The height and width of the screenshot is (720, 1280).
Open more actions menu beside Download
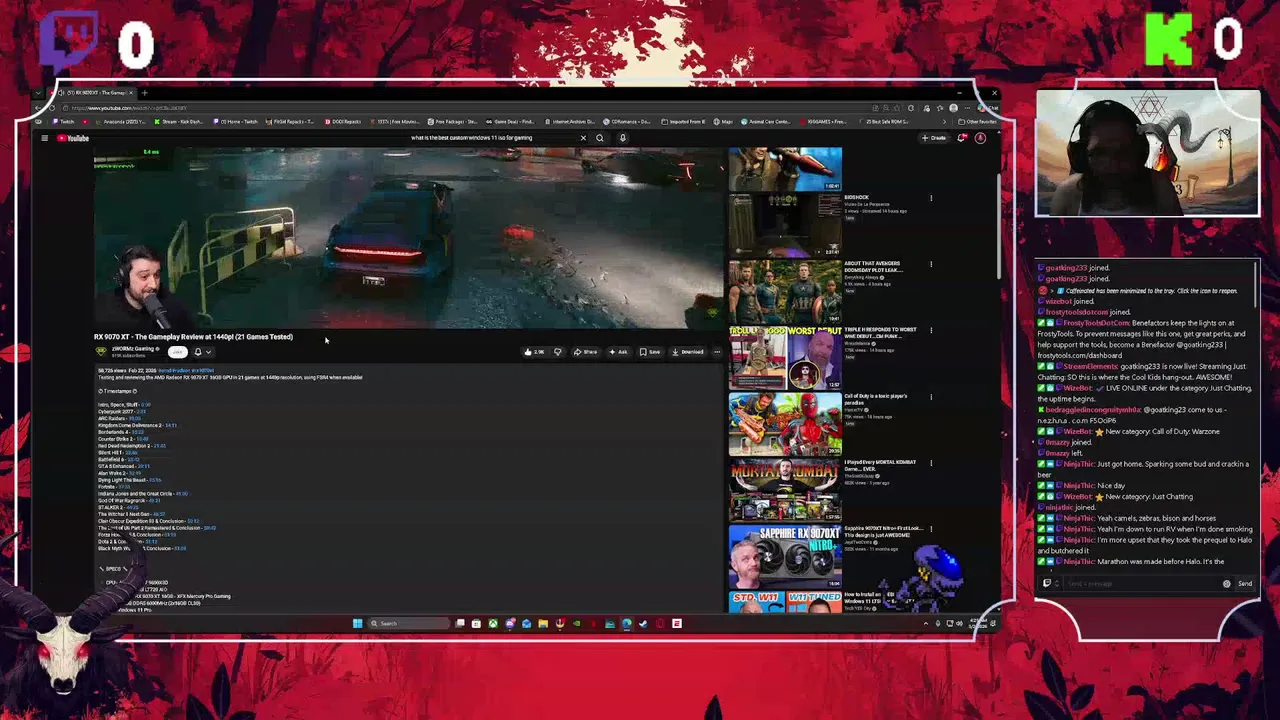click(x=716, y=352)
